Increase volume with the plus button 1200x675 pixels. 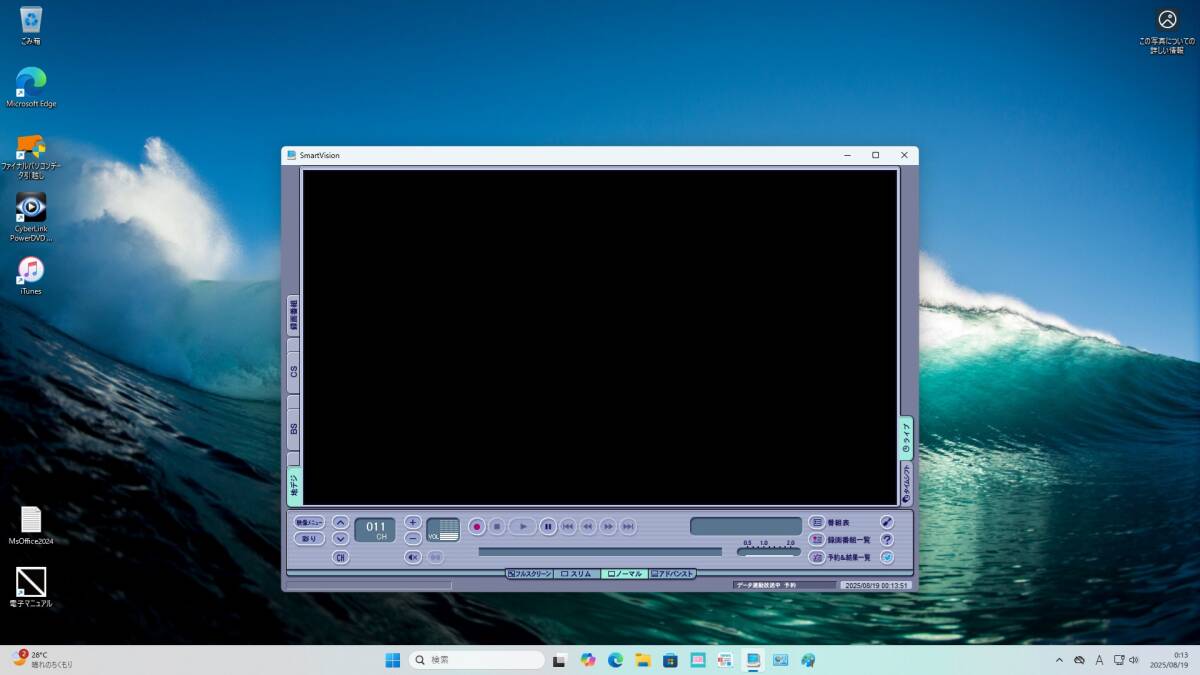(x=413, y=522)
